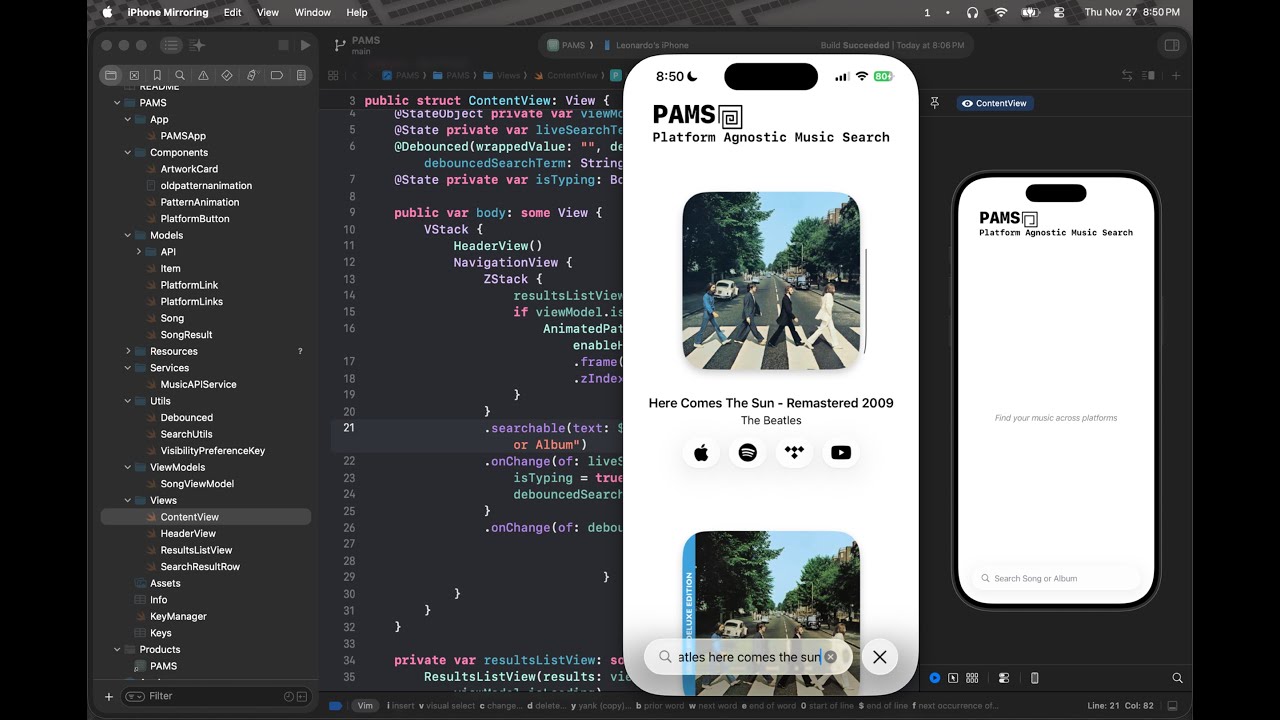The height and width of the screenshot is (720, 1280).
Task: Open the Breakpoint navigator icon
Action: [x=276, y=75]
